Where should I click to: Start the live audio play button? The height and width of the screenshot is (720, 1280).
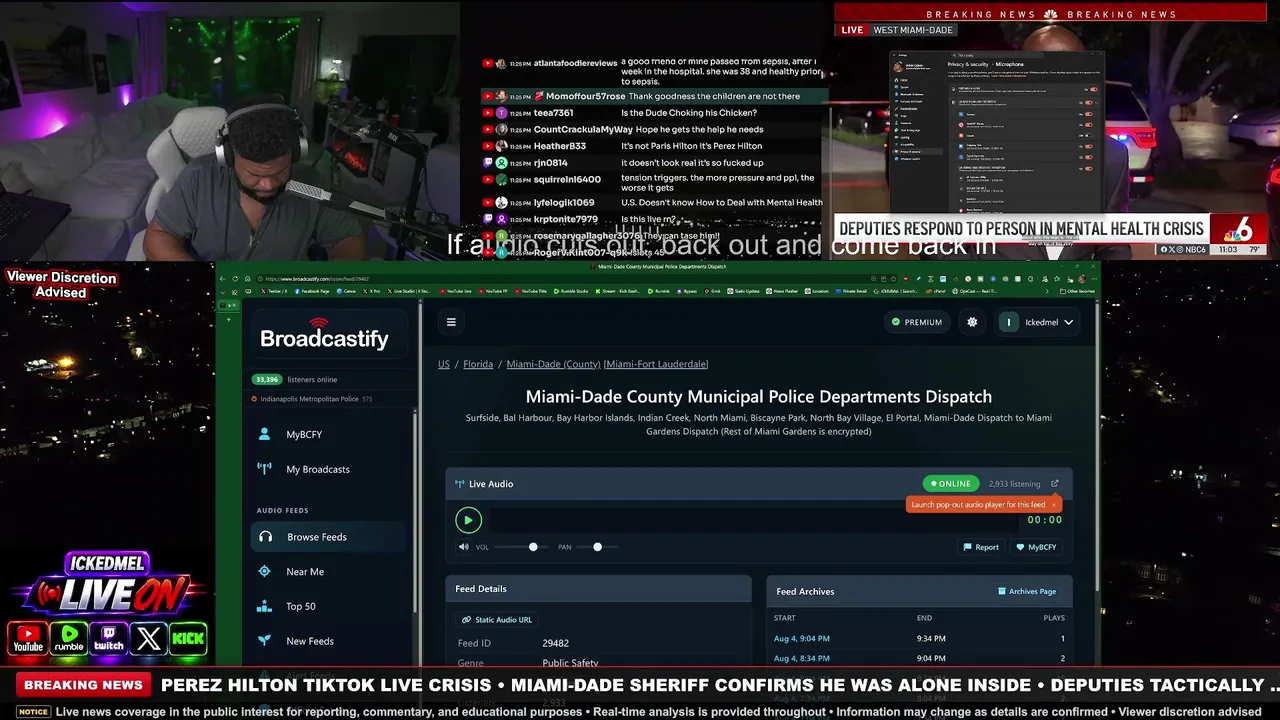(468, 520)
